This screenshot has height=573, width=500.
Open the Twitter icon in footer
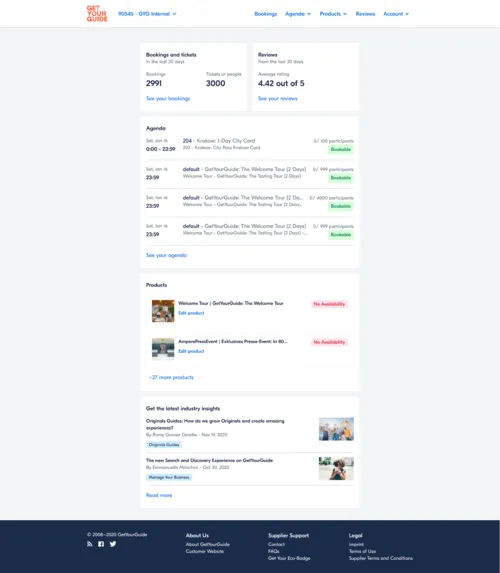(113, 544)
